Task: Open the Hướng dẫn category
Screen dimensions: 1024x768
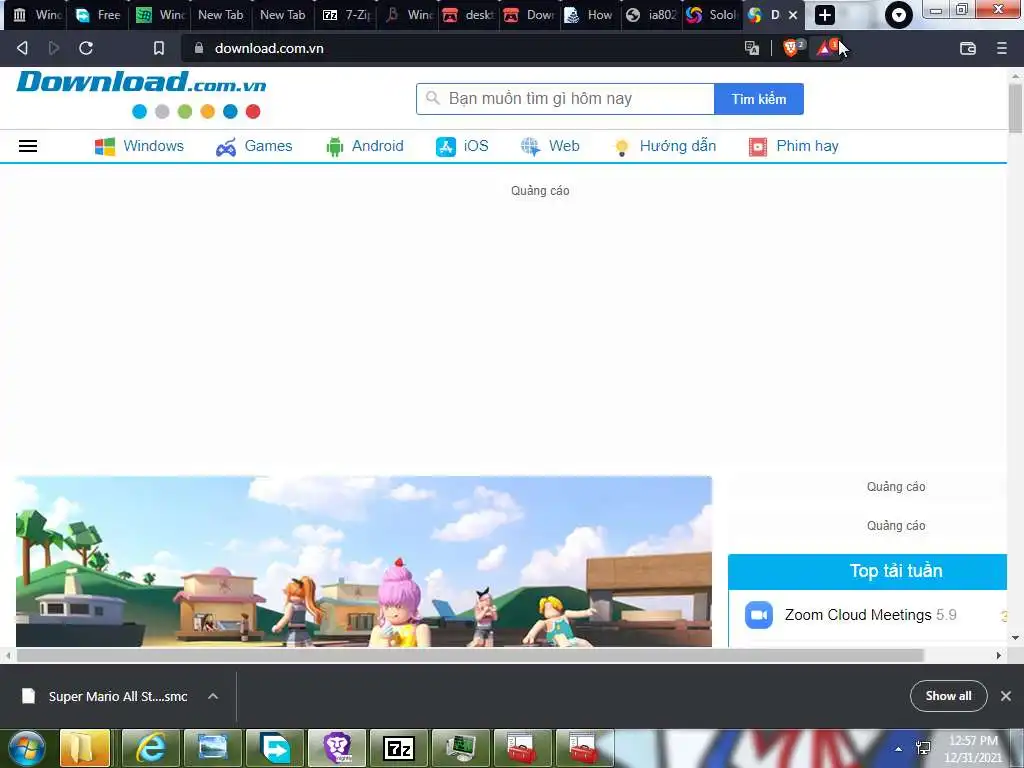Action: tap(665, 146)
